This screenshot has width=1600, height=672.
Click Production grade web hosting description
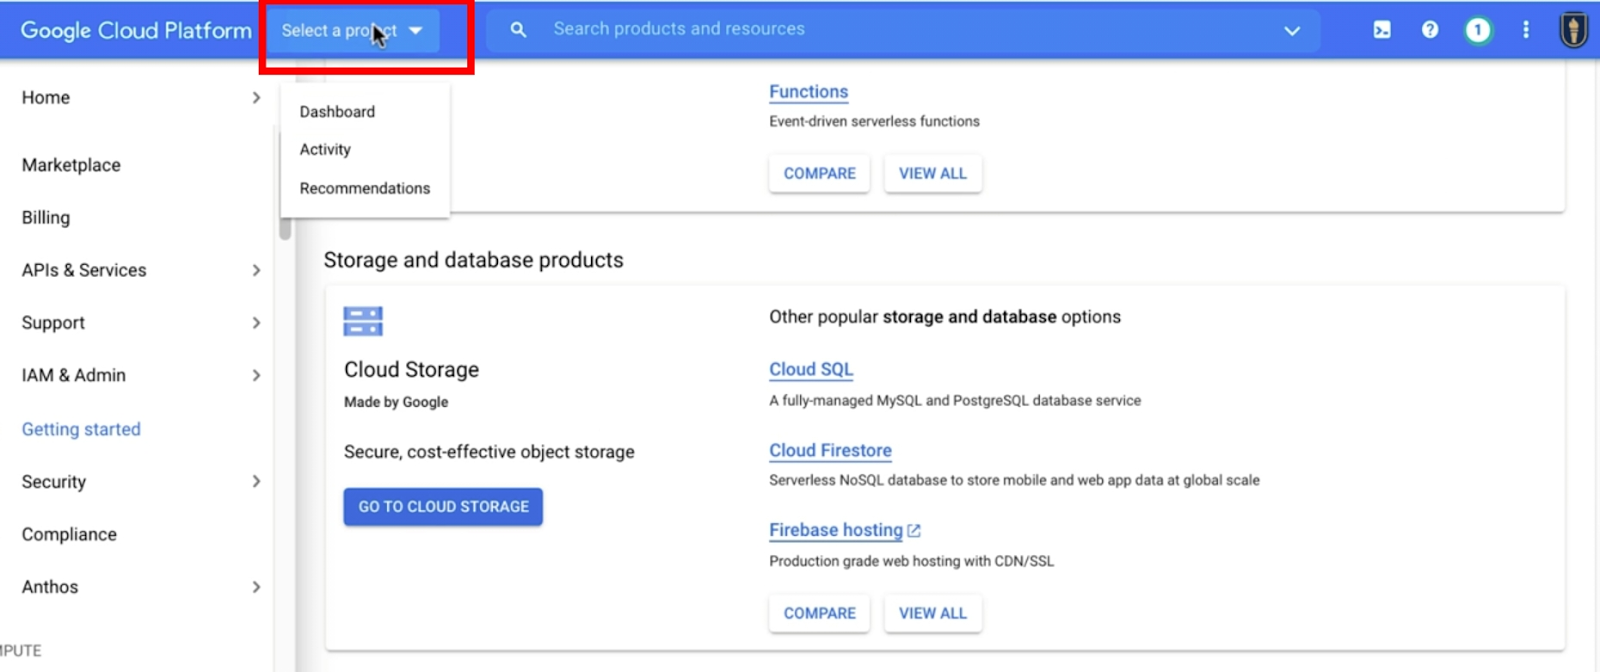tap(911, 561)
